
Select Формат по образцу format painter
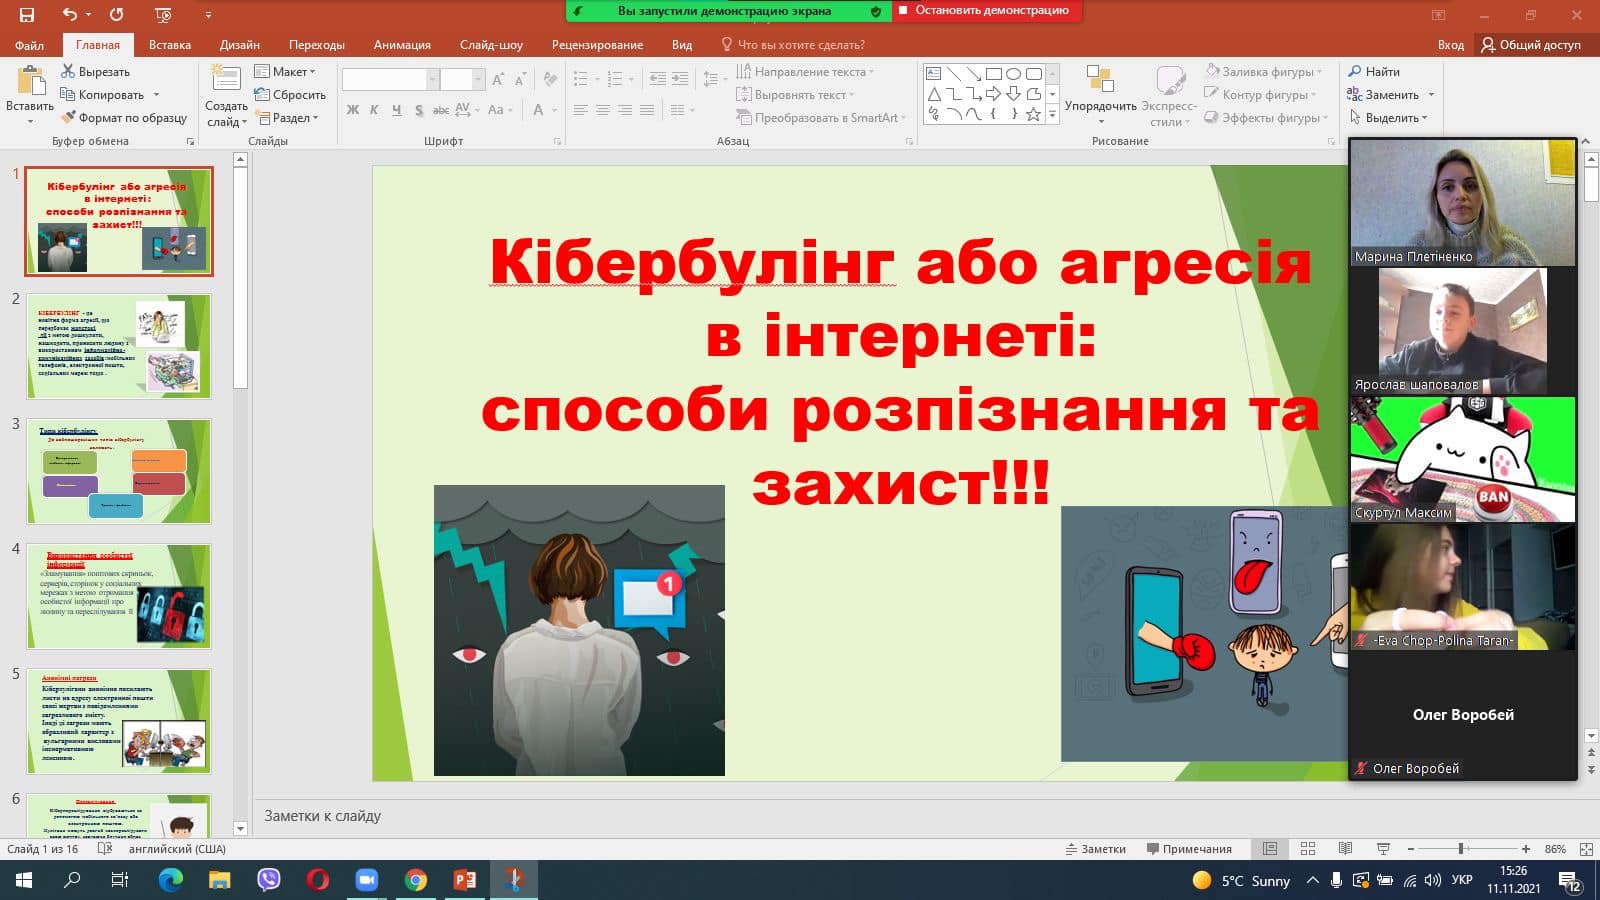(124, 118)
